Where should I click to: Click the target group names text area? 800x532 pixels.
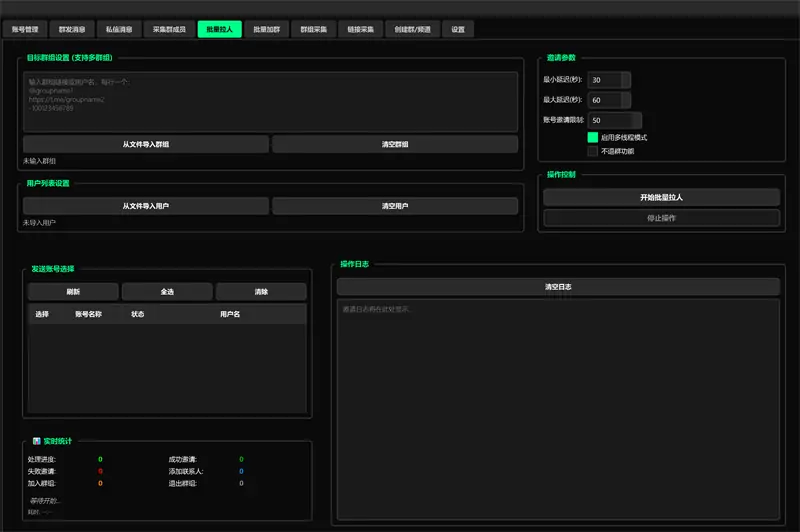(270, 102)
